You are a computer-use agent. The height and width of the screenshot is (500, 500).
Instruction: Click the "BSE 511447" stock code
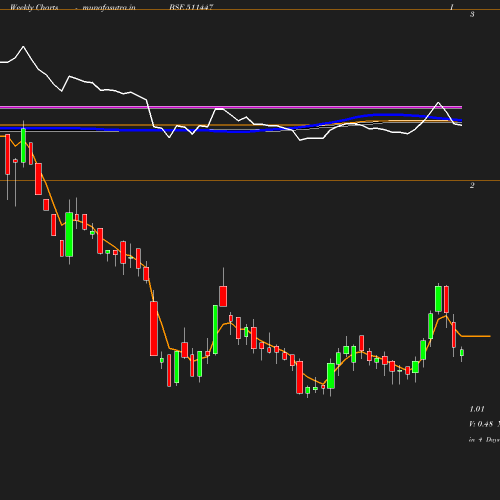[x=191, y=7]
